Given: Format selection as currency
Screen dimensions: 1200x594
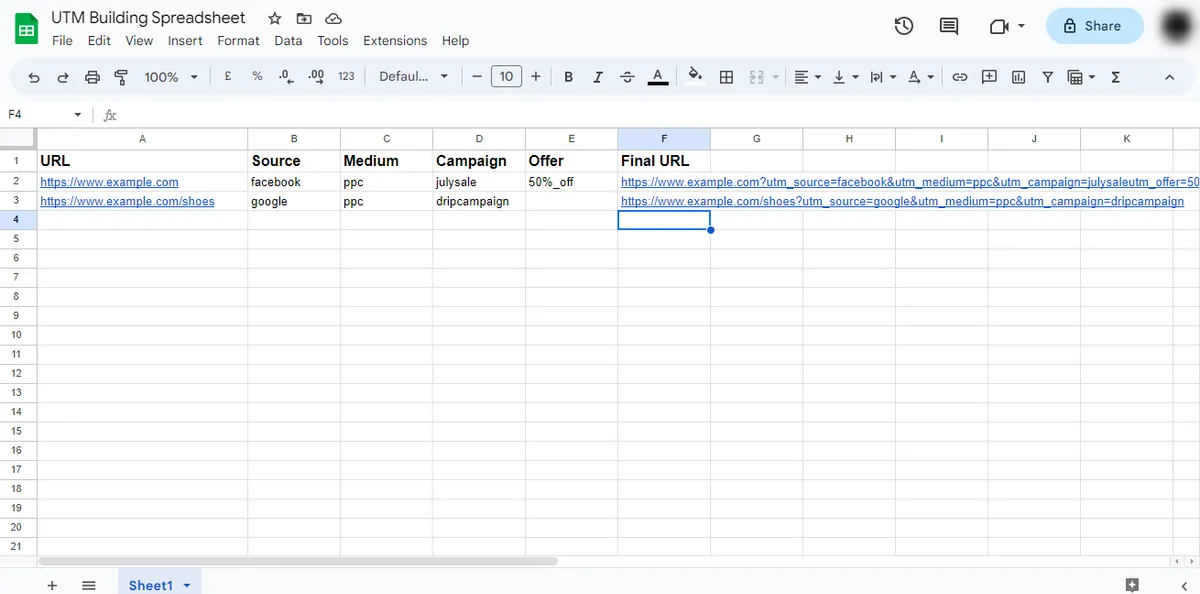Looking at the screenshot, I should 227,76.
